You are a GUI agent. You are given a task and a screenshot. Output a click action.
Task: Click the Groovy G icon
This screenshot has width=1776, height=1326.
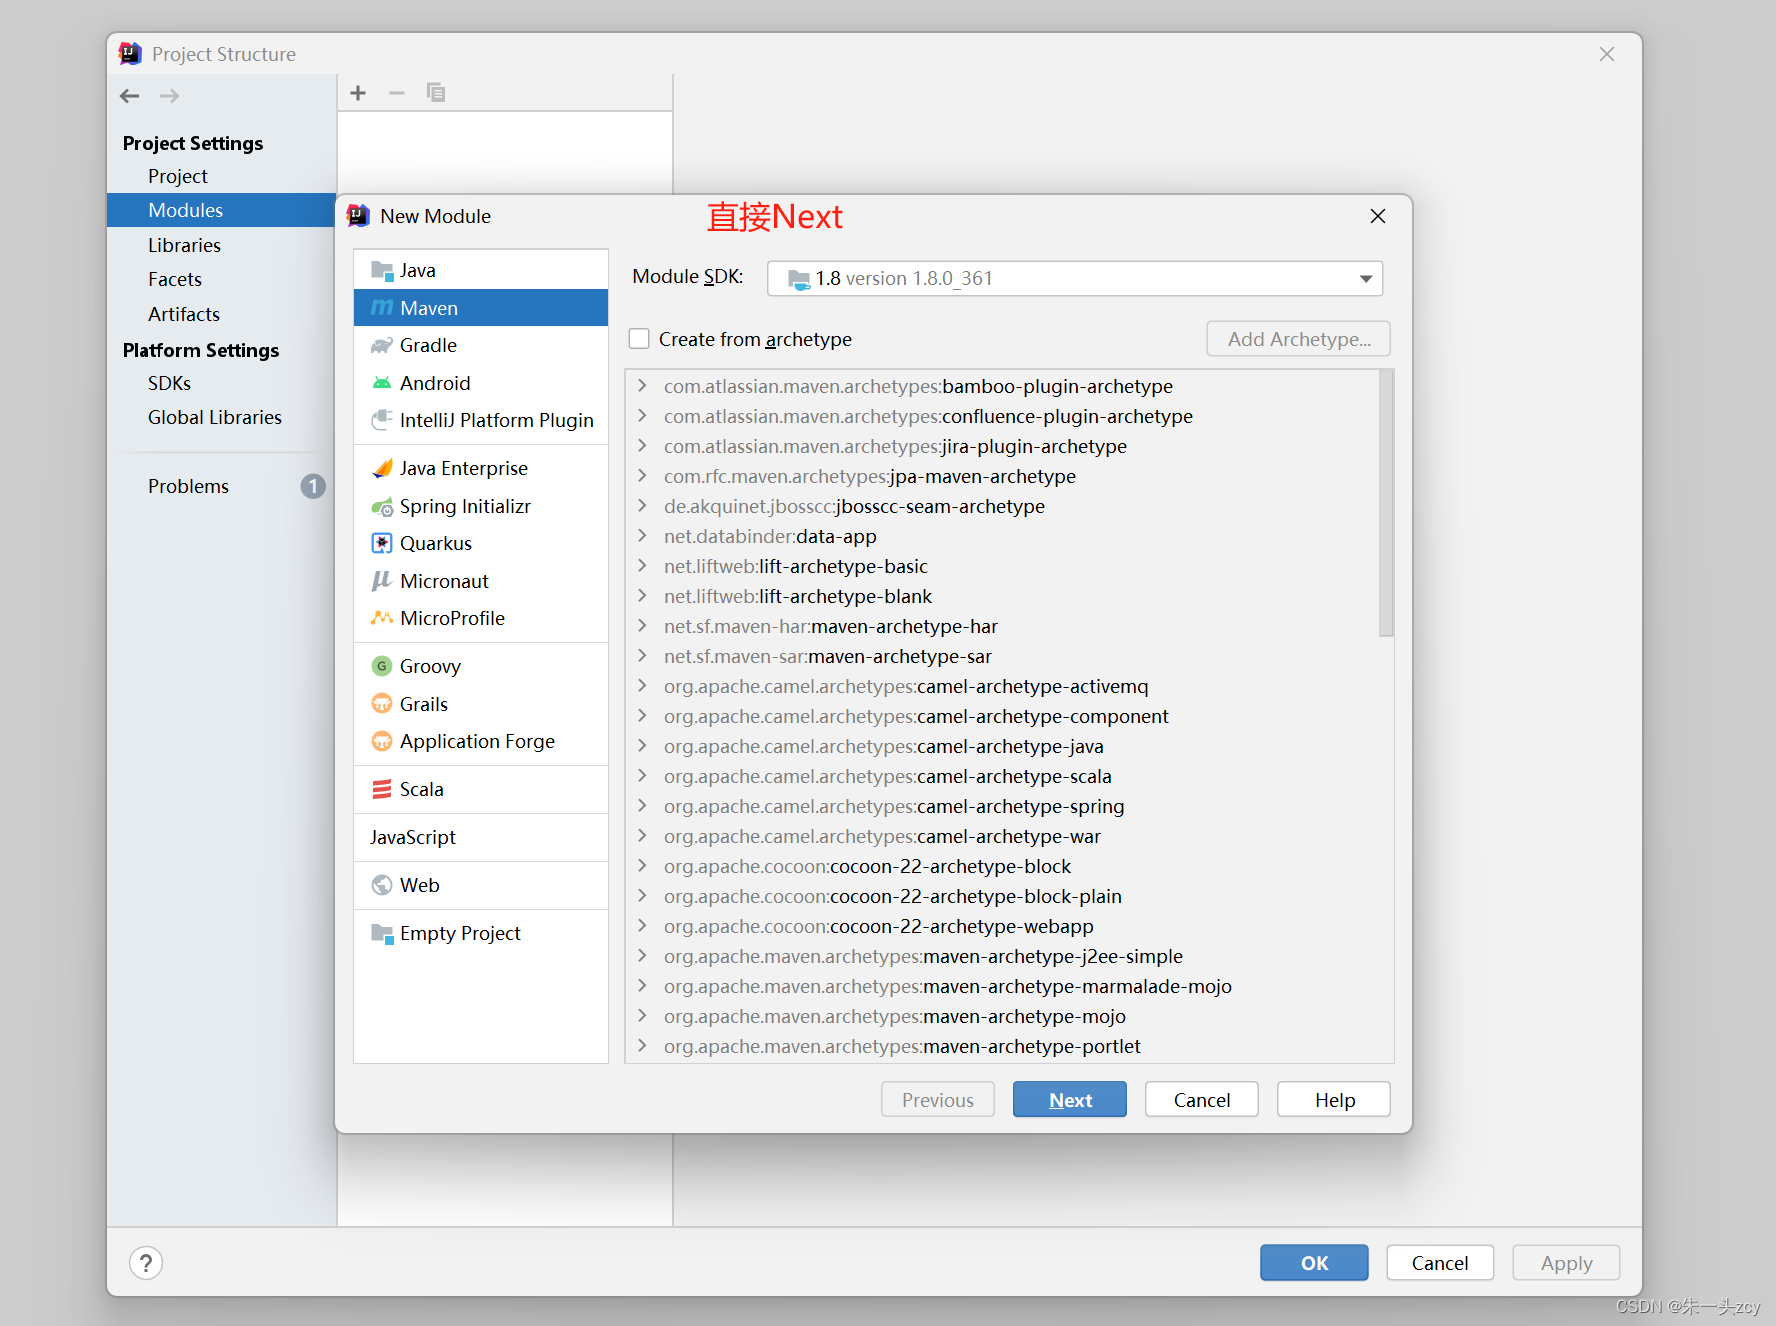pos(382,666)
